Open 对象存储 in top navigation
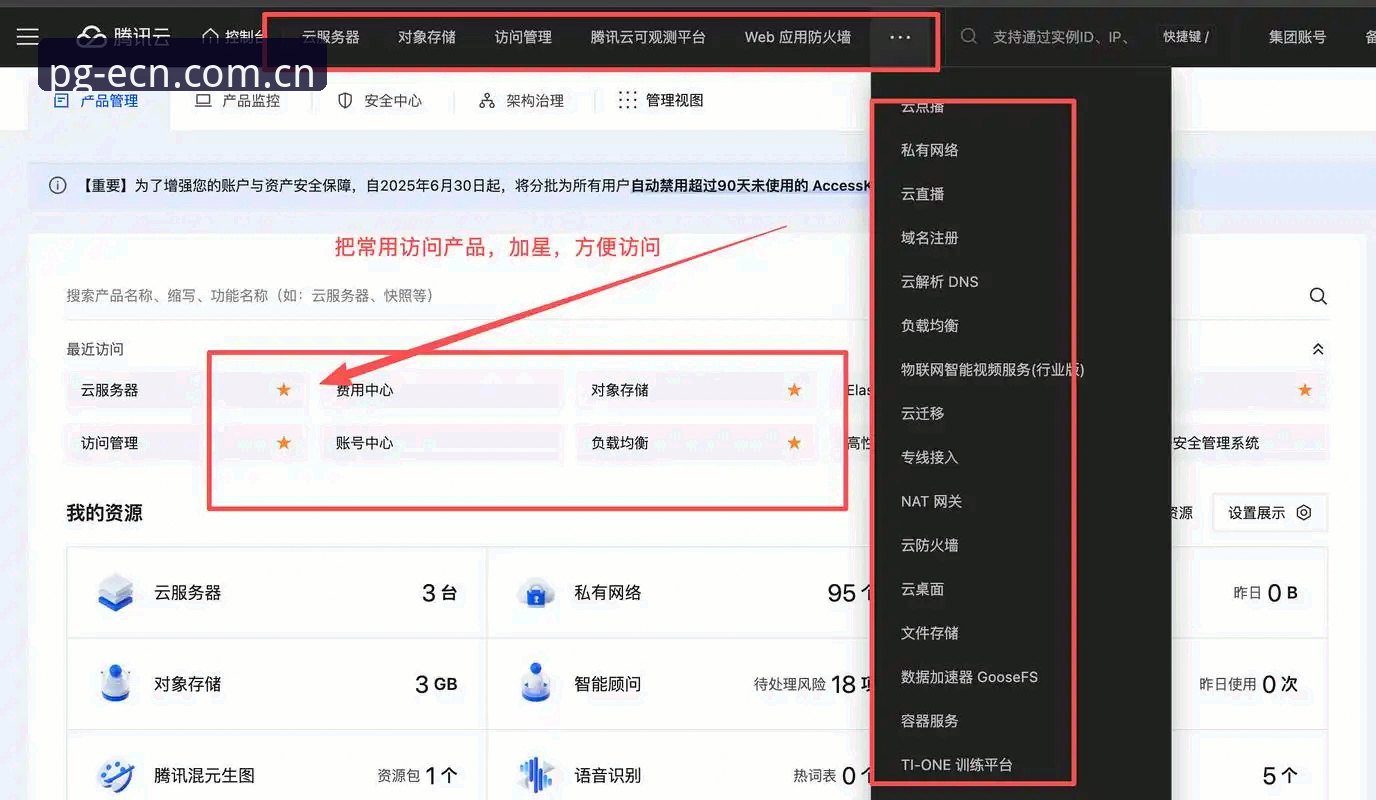This screenshot has width=1376, height=800. pos(427,37)
